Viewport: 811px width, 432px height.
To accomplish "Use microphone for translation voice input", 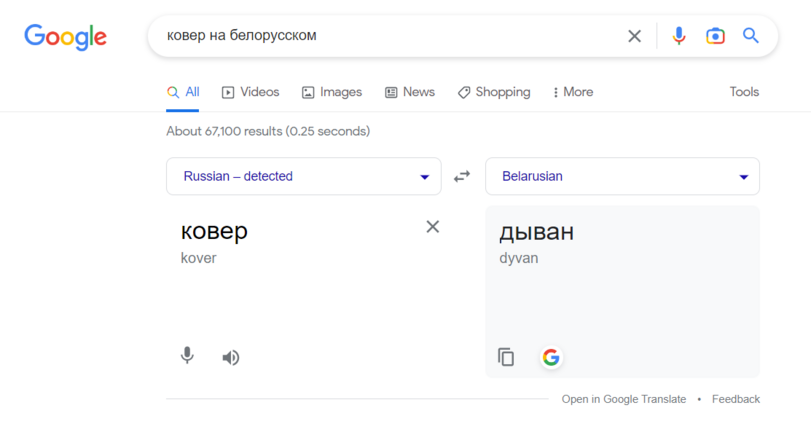I will (187, 356).
